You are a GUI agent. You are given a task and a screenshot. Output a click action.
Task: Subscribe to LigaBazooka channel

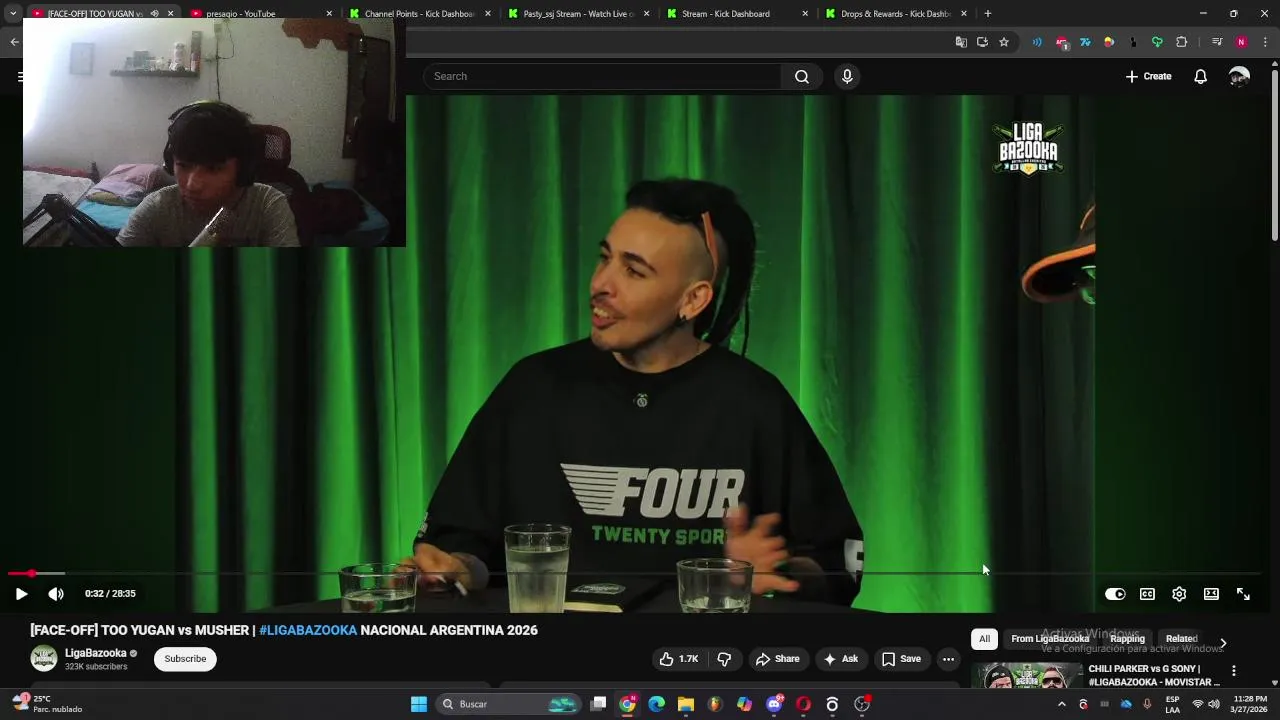[185, 659]
